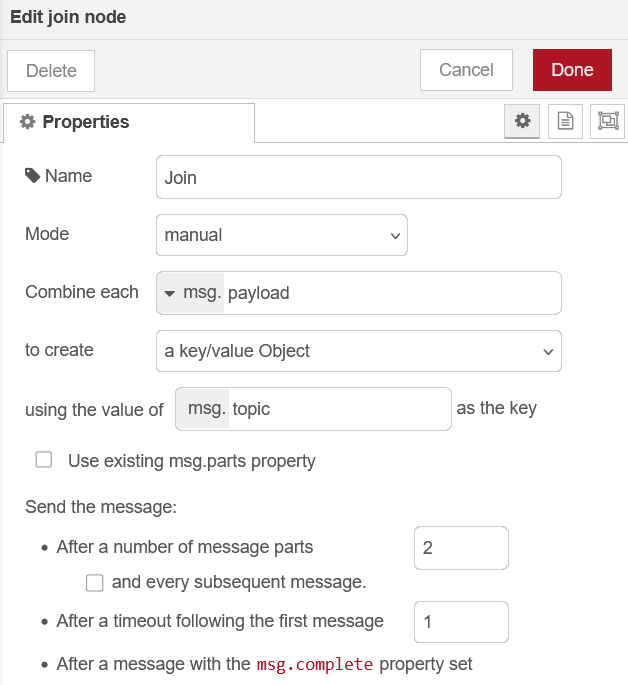Expand the 'to create' key/value Object dropdown
628x685 pixels.
click(x=359, y=351)
